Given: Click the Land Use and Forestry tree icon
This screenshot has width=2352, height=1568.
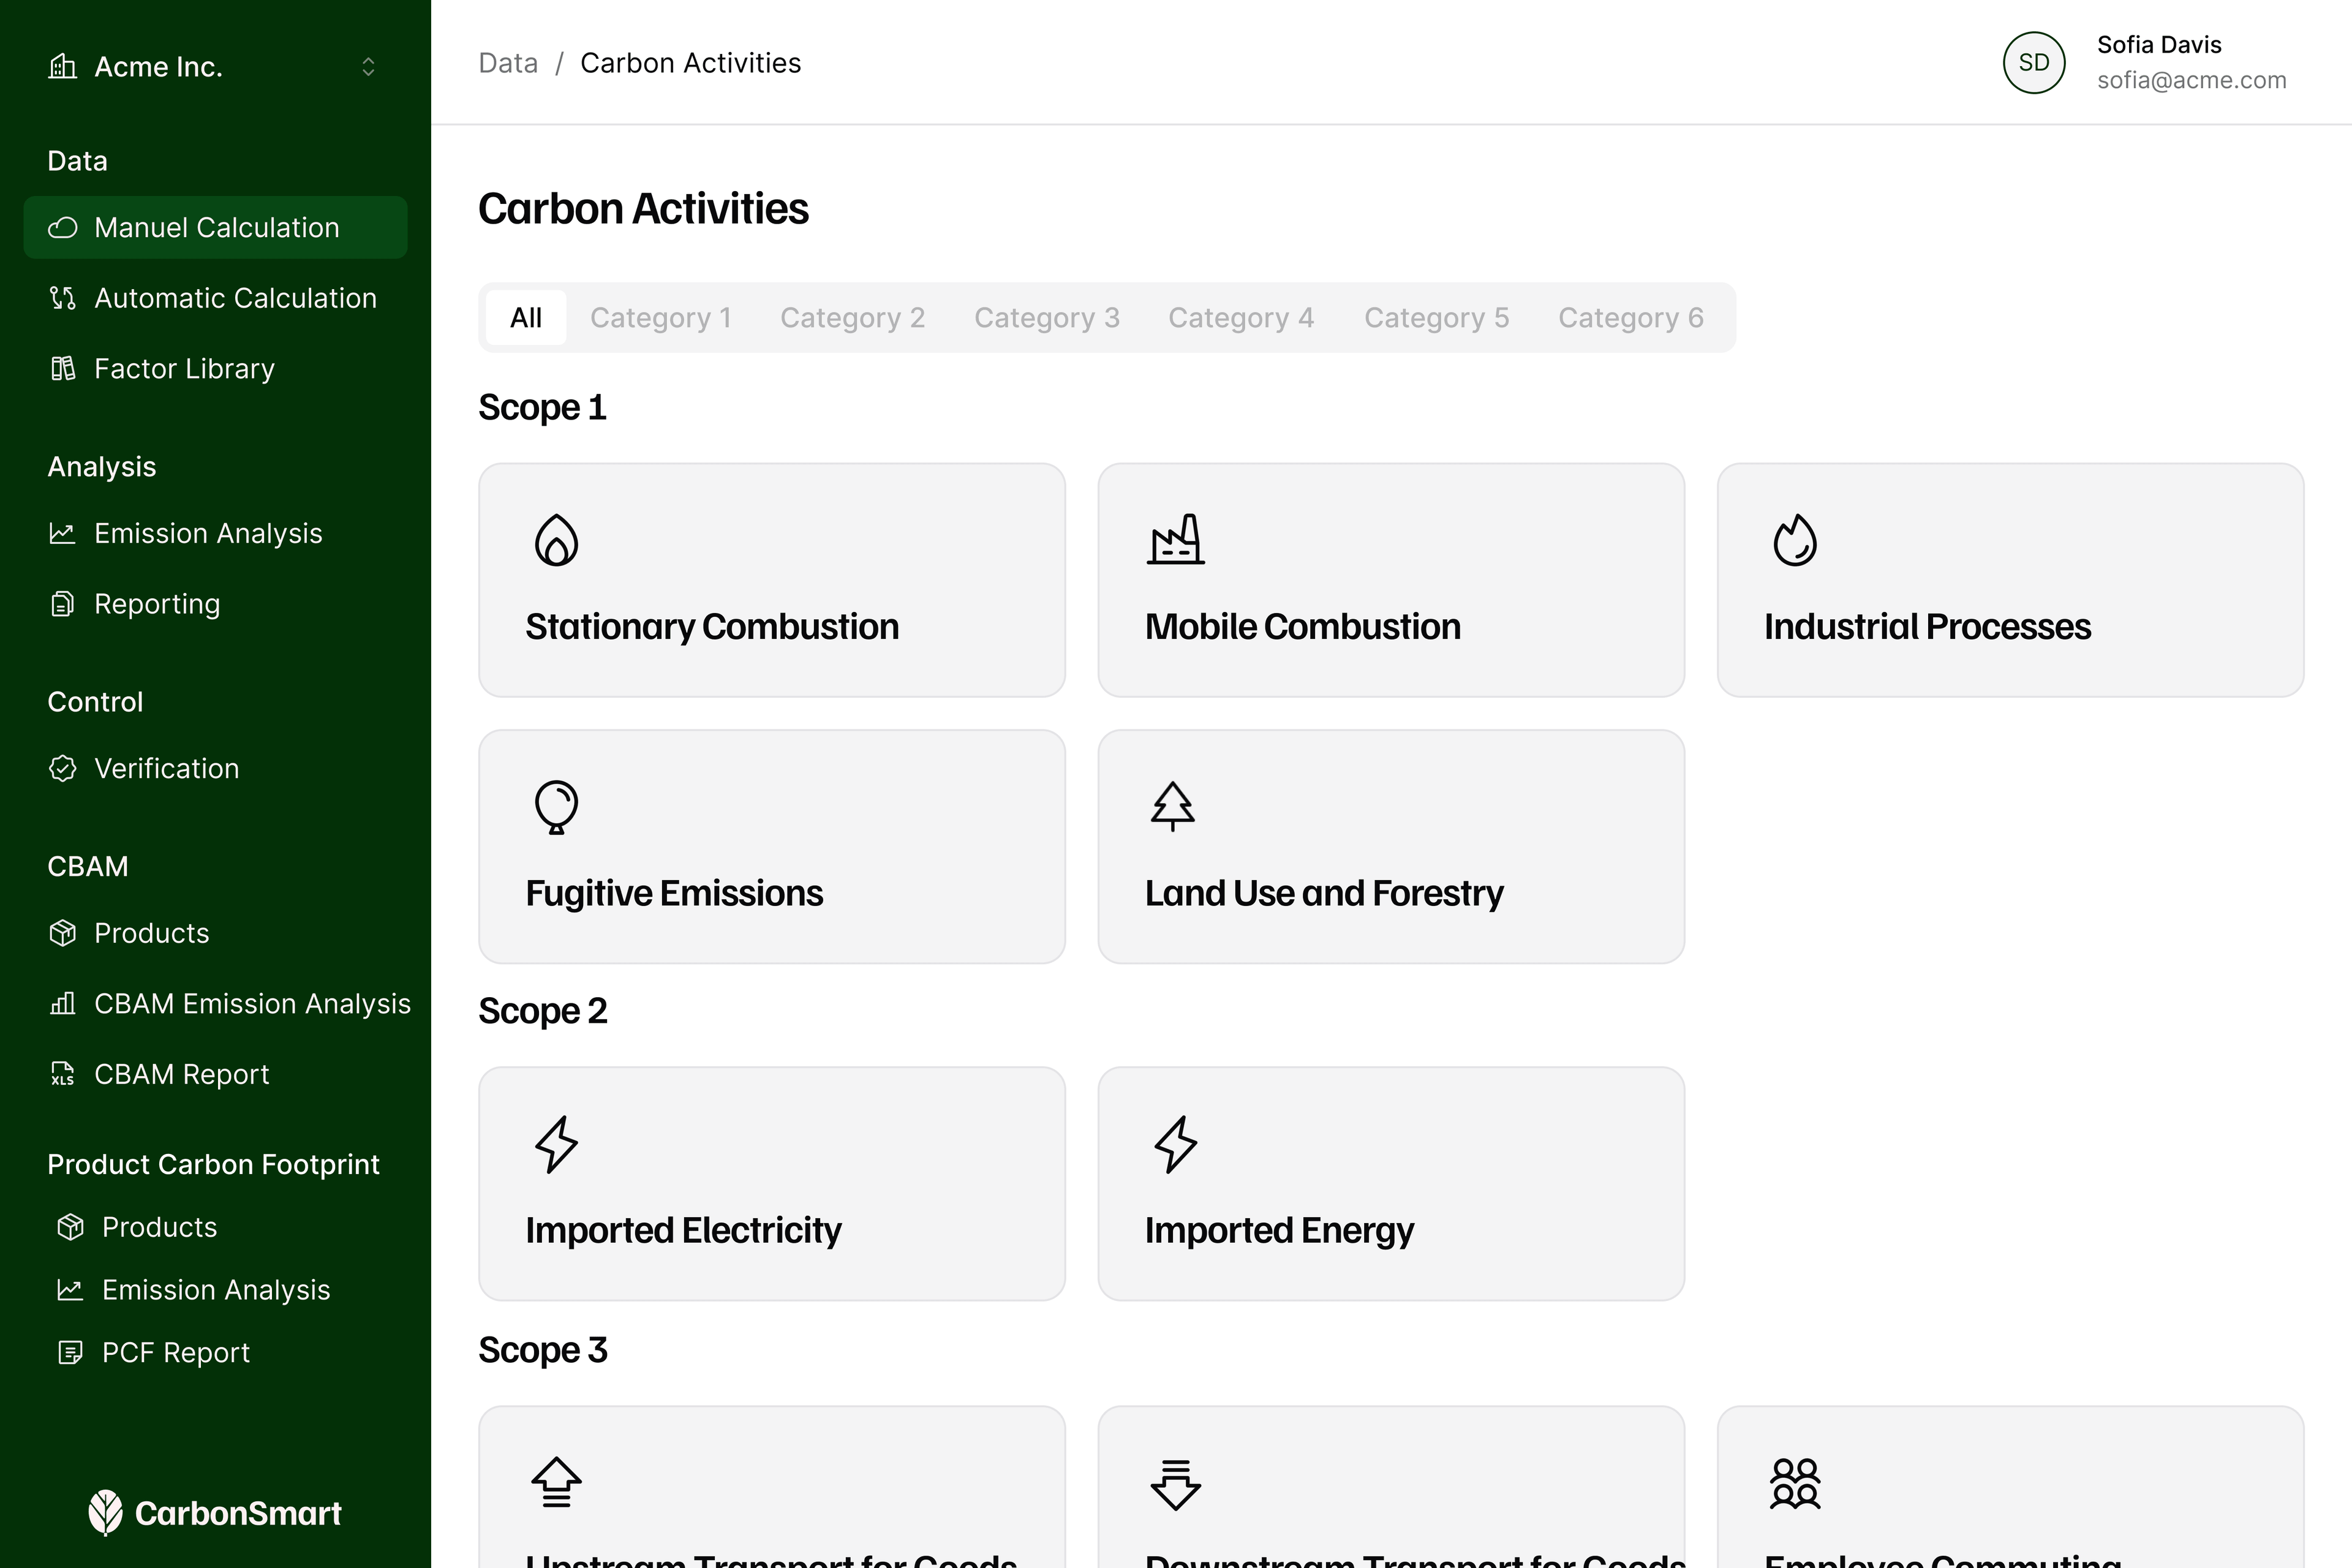Looking at the screenshot, I should 1172,807.
